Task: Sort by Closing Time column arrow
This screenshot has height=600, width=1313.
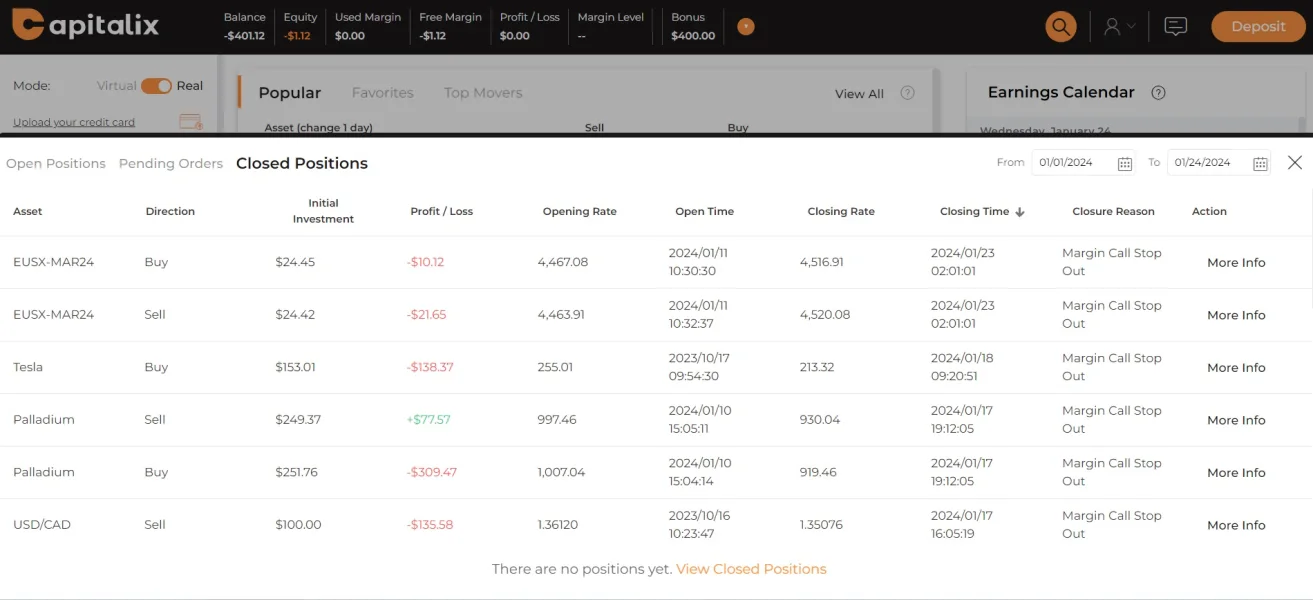Action: click(x=1020, y=212)
